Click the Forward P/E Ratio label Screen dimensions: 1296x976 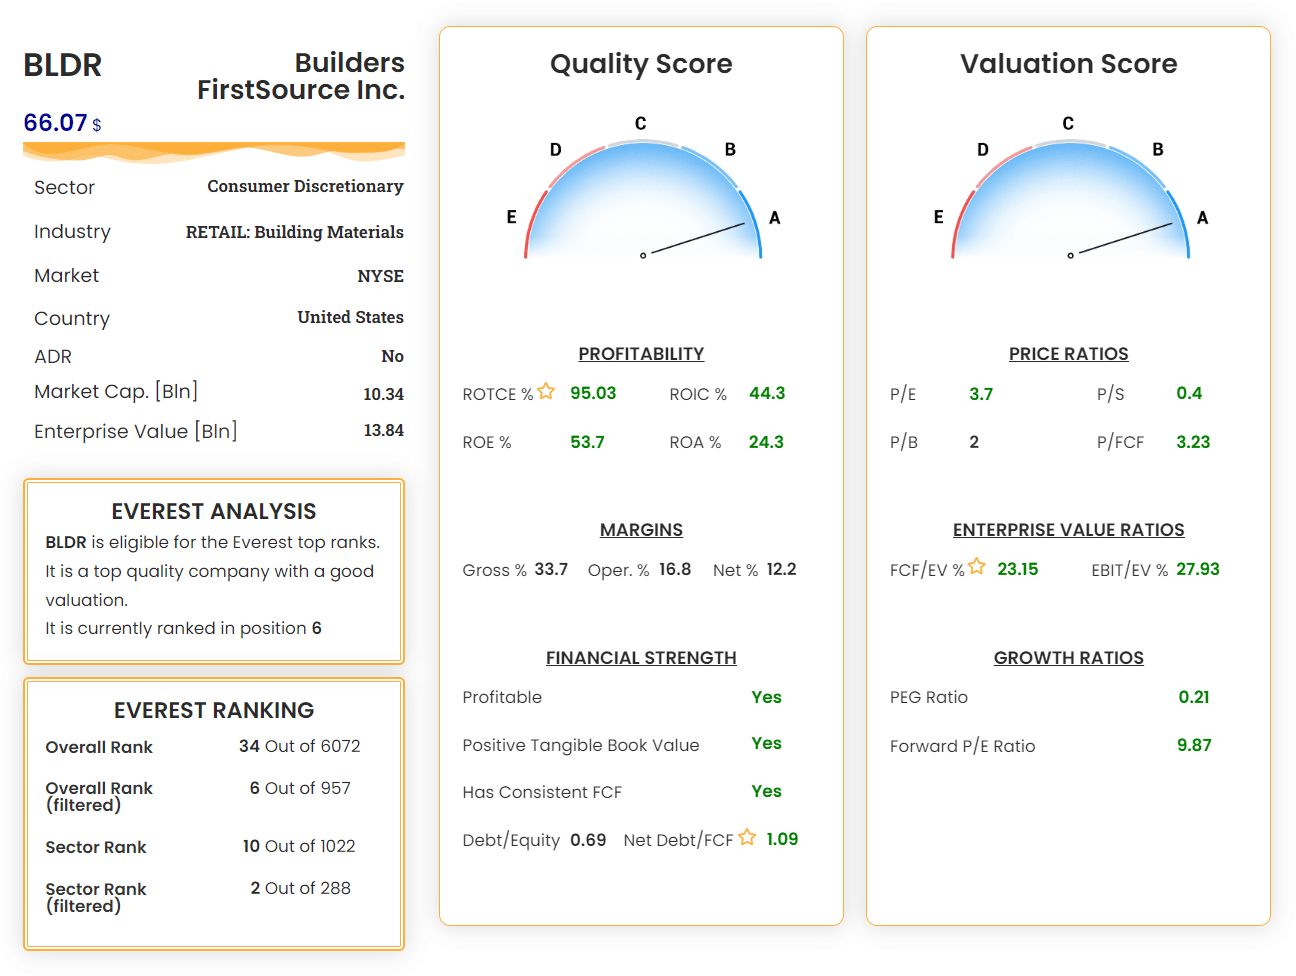[x=963, y=746]
